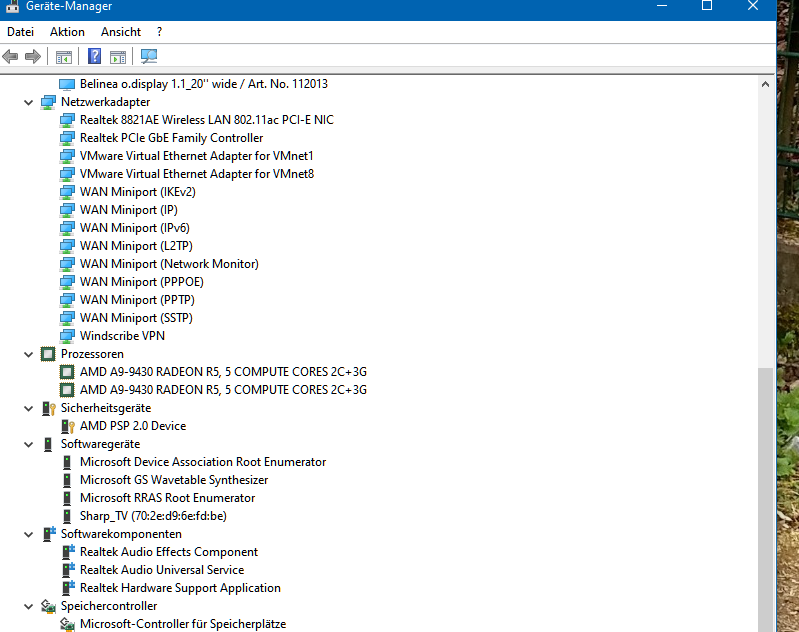Click the Belinea o.display monitor icon
799x632 pixels.
pos(67,84)
